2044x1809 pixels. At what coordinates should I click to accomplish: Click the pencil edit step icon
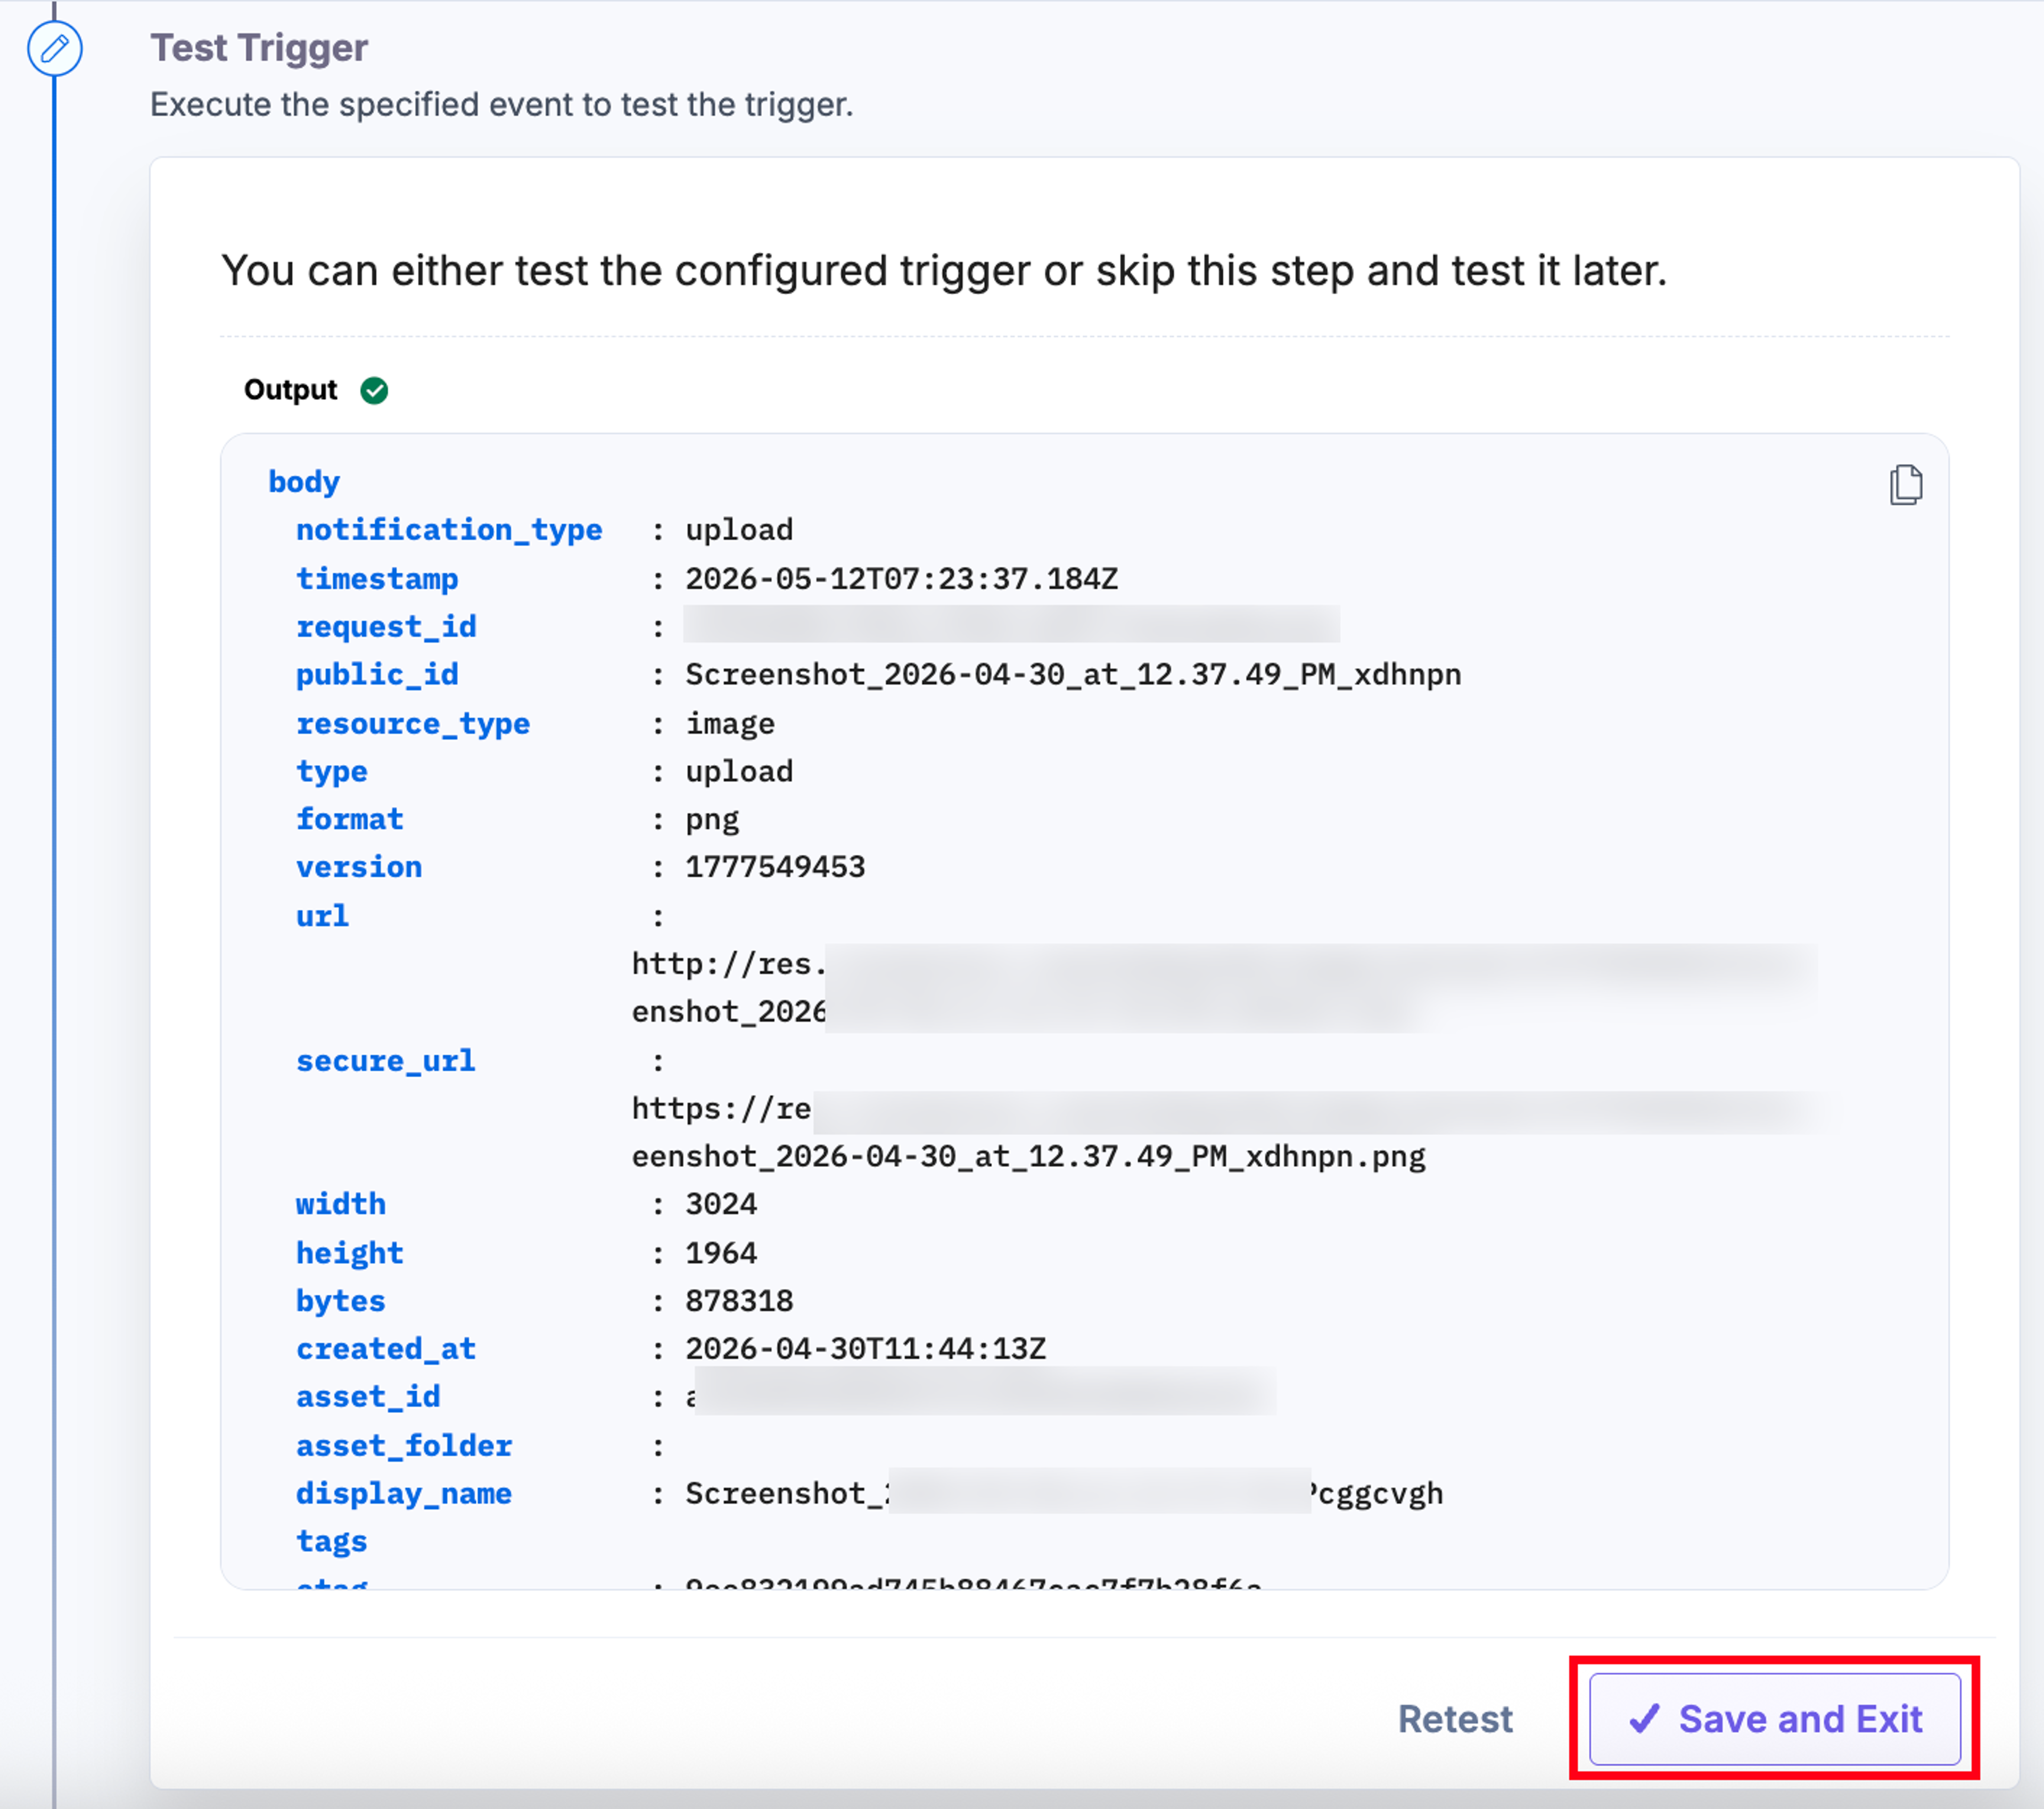(x=54, y=48)
